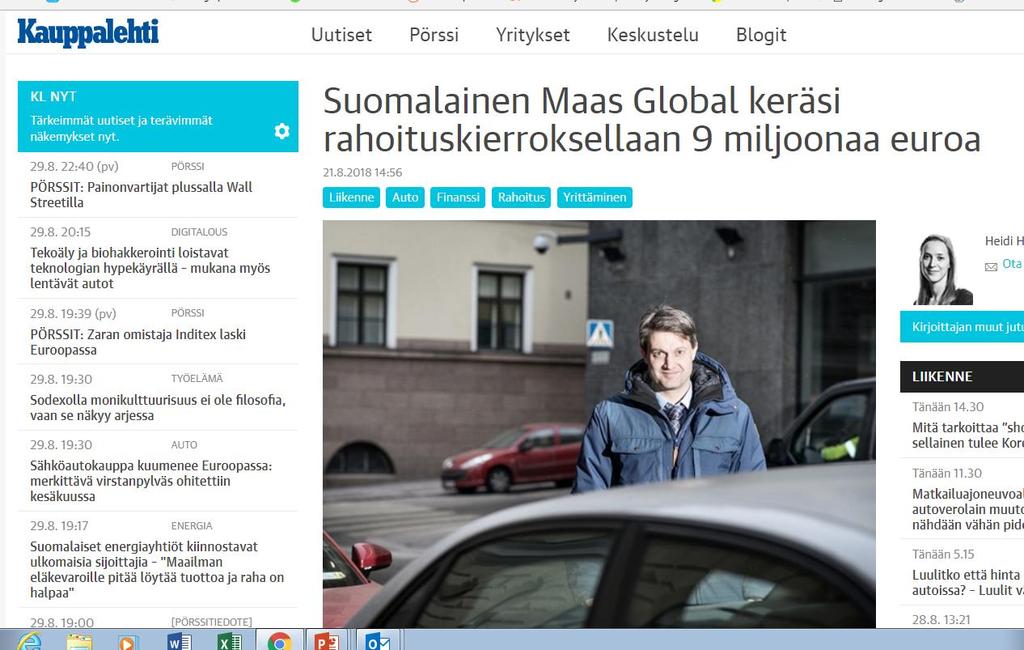Launch Internet Explorer from the taskbar
This screenshot has height=650, width=1024.
[x=29, y=641]
